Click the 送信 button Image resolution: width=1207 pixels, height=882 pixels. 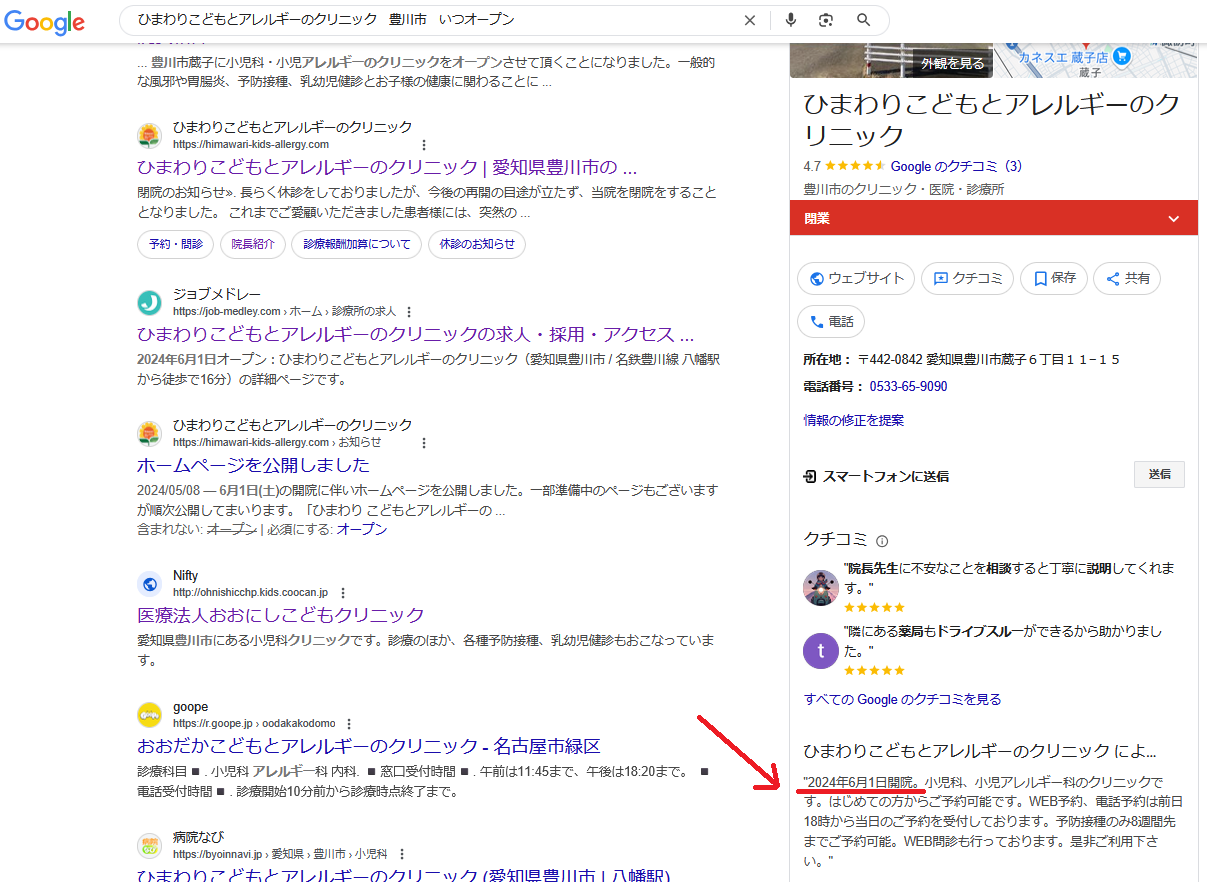tap(1160, 474)
